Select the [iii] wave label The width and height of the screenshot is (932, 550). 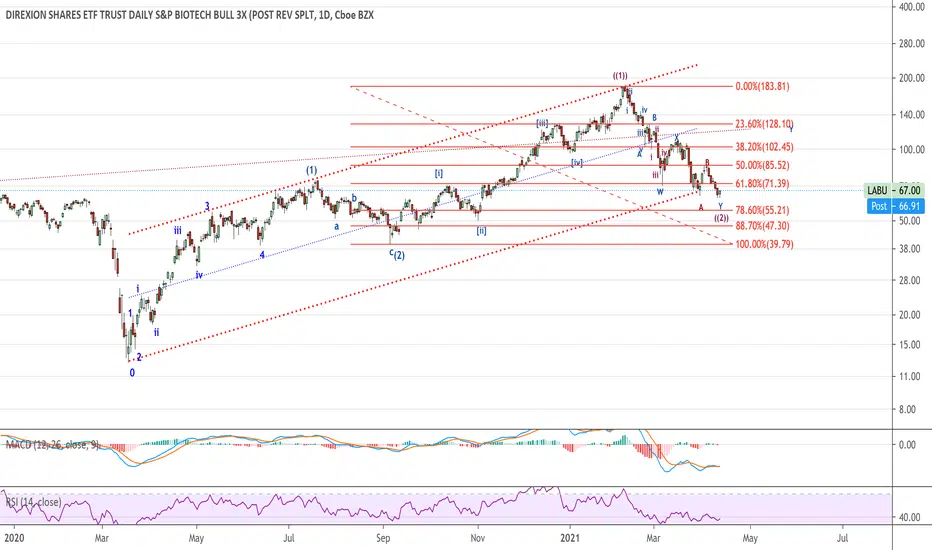tap(542, 123)
